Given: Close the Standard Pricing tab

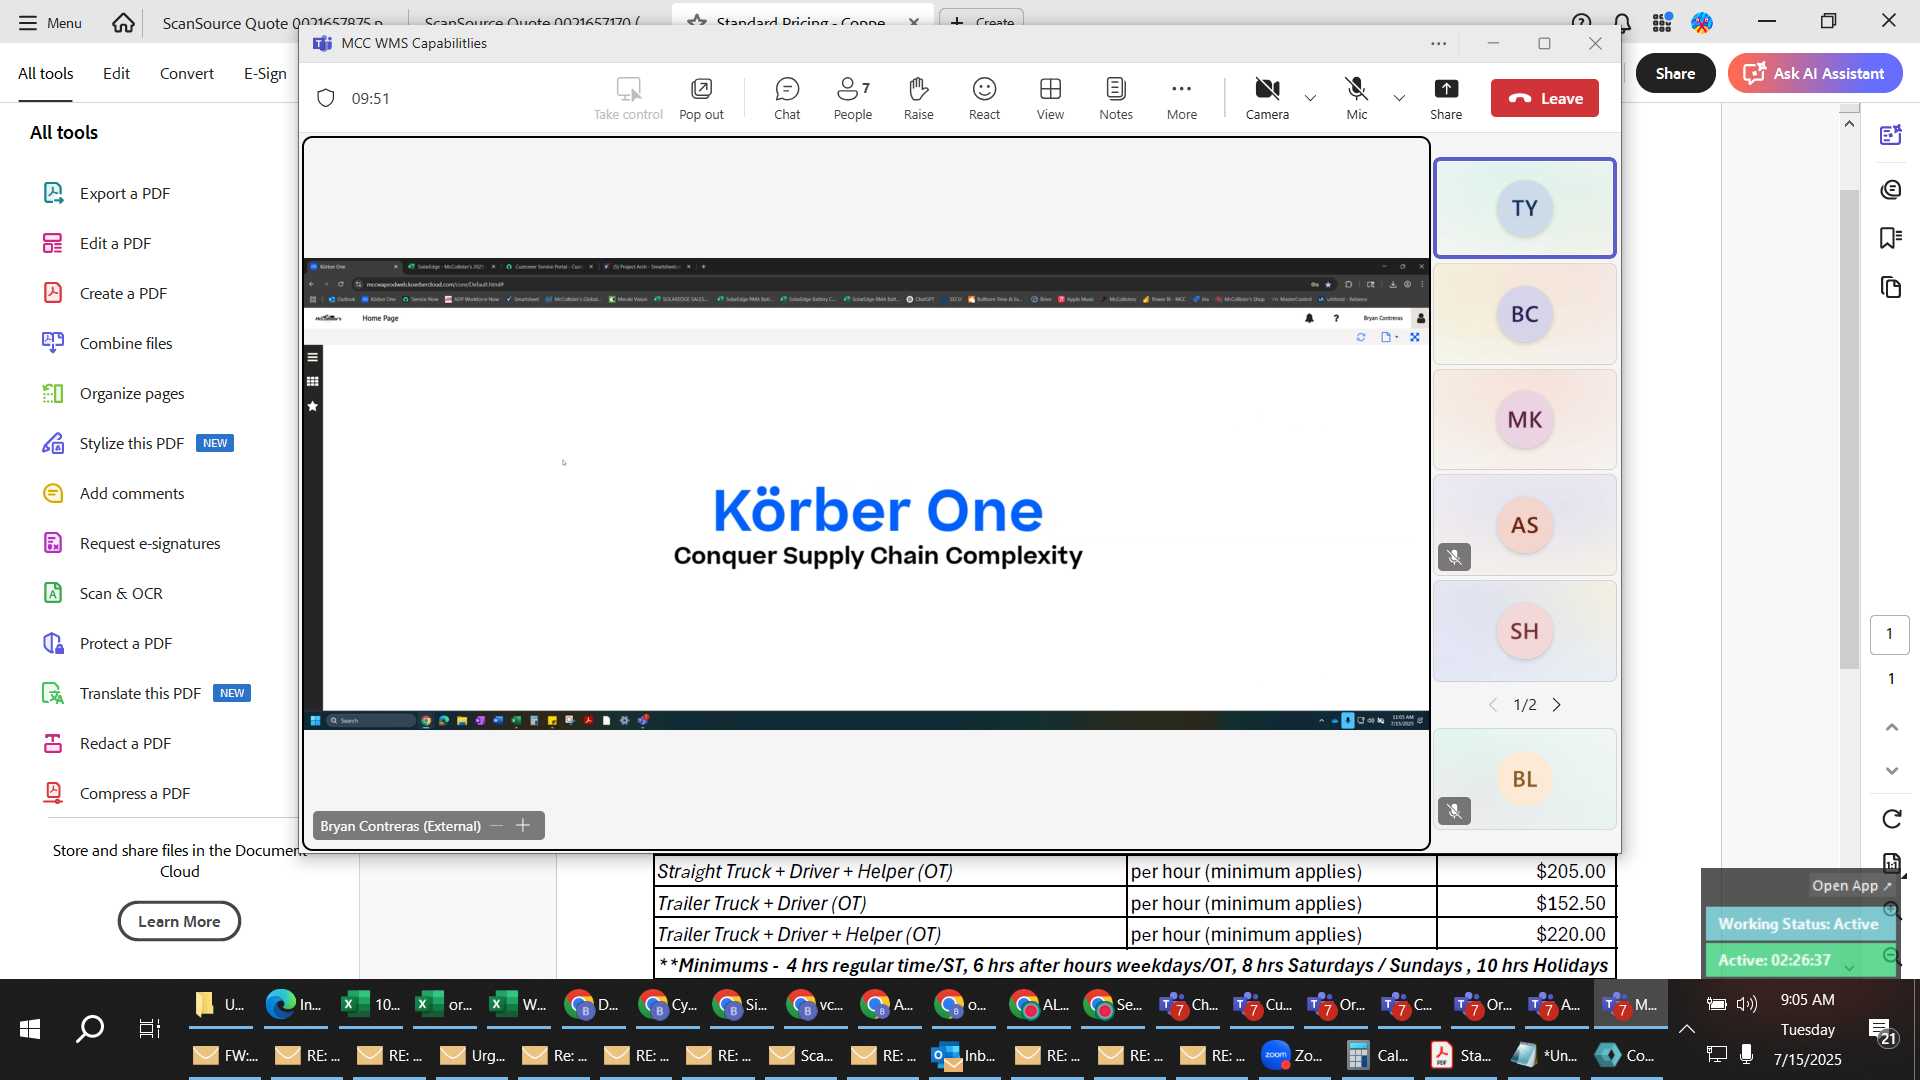Looking at the screenshot, I should click(913, 21).
